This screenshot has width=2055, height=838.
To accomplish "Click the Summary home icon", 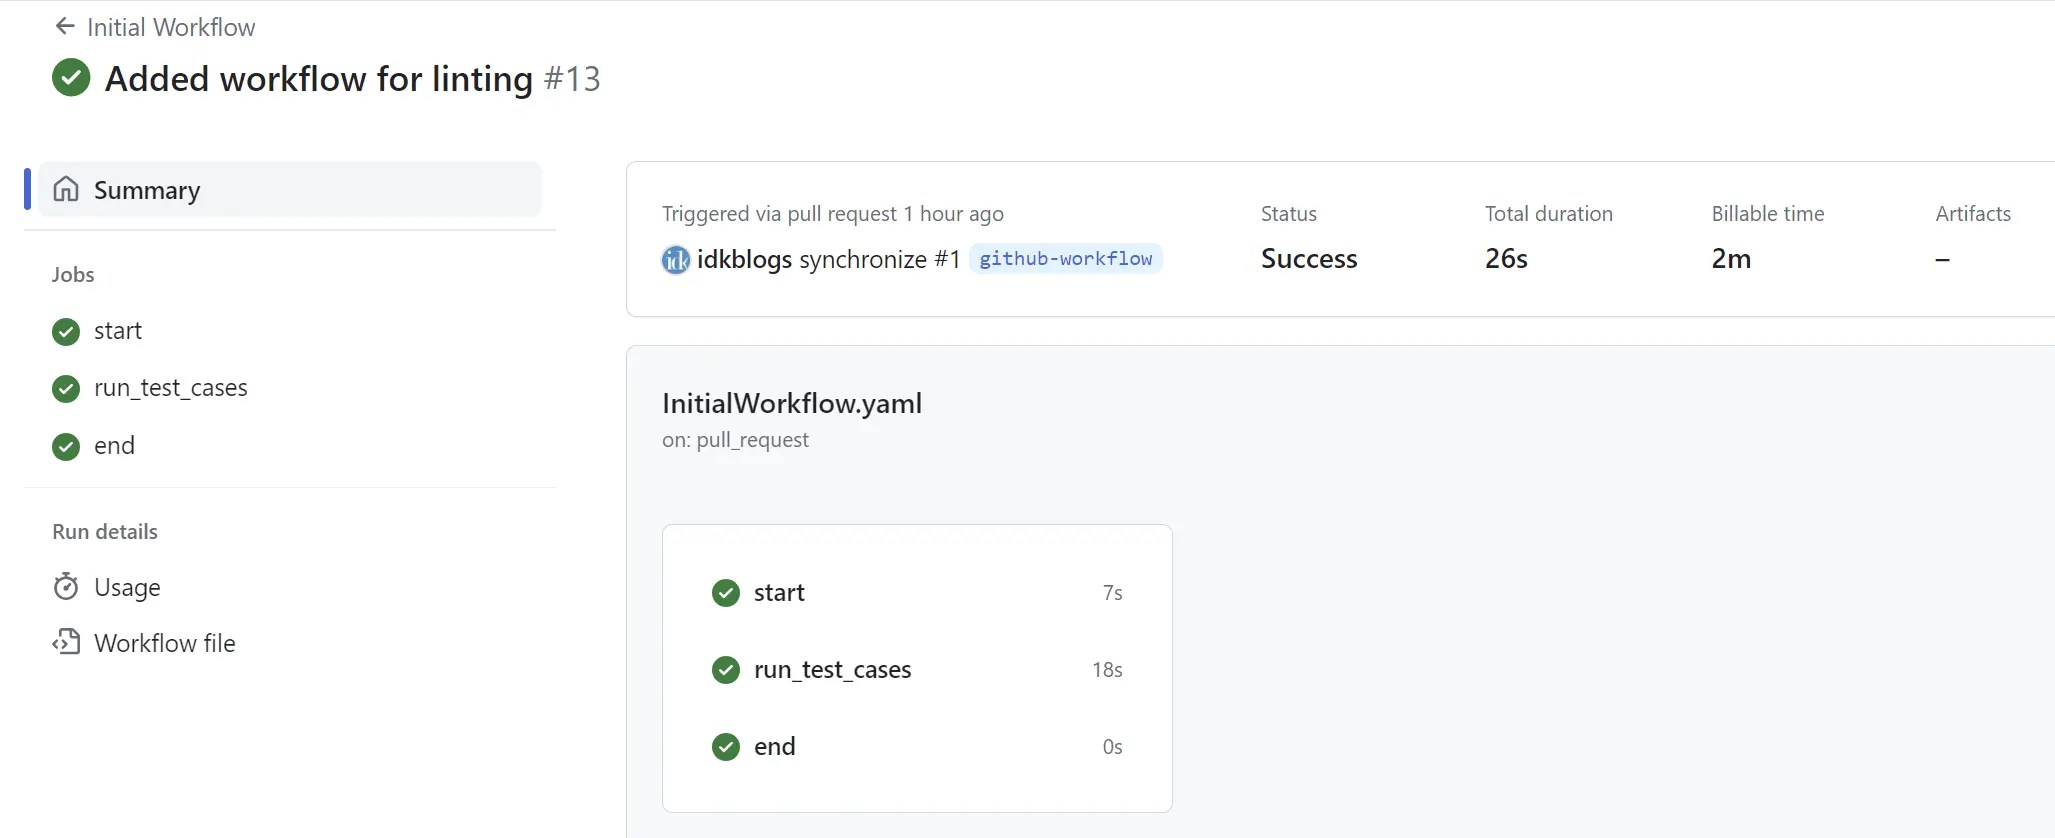I will 66,189.
